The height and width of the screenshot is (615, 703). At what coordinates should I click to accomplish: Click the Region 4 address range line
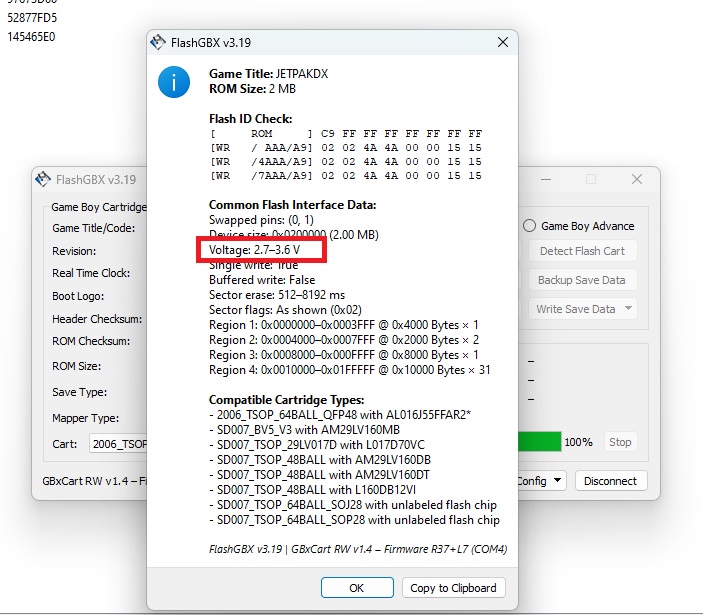[350, 370]
